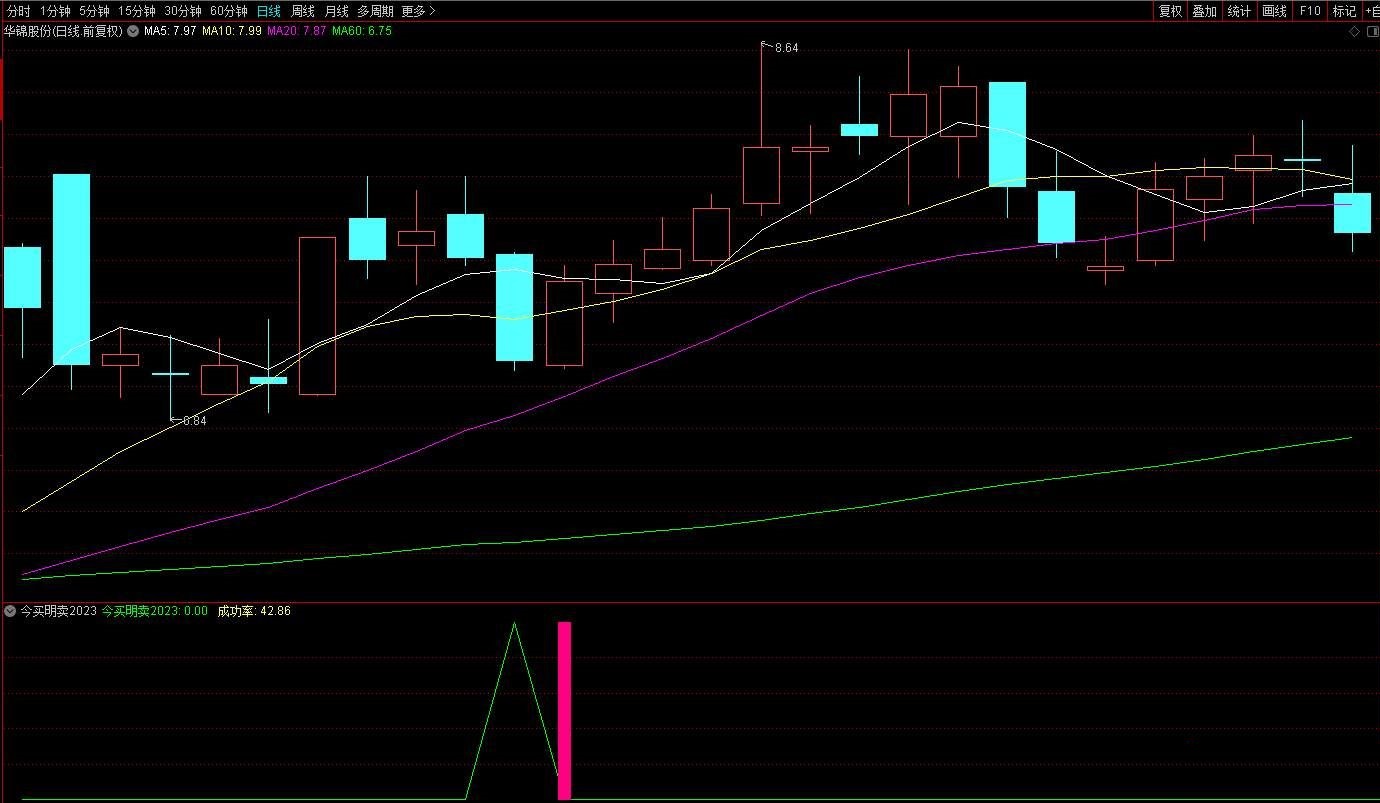Select the 1分钟 period tab
This screenshot has width=1380, height=803.
[55, 11]
